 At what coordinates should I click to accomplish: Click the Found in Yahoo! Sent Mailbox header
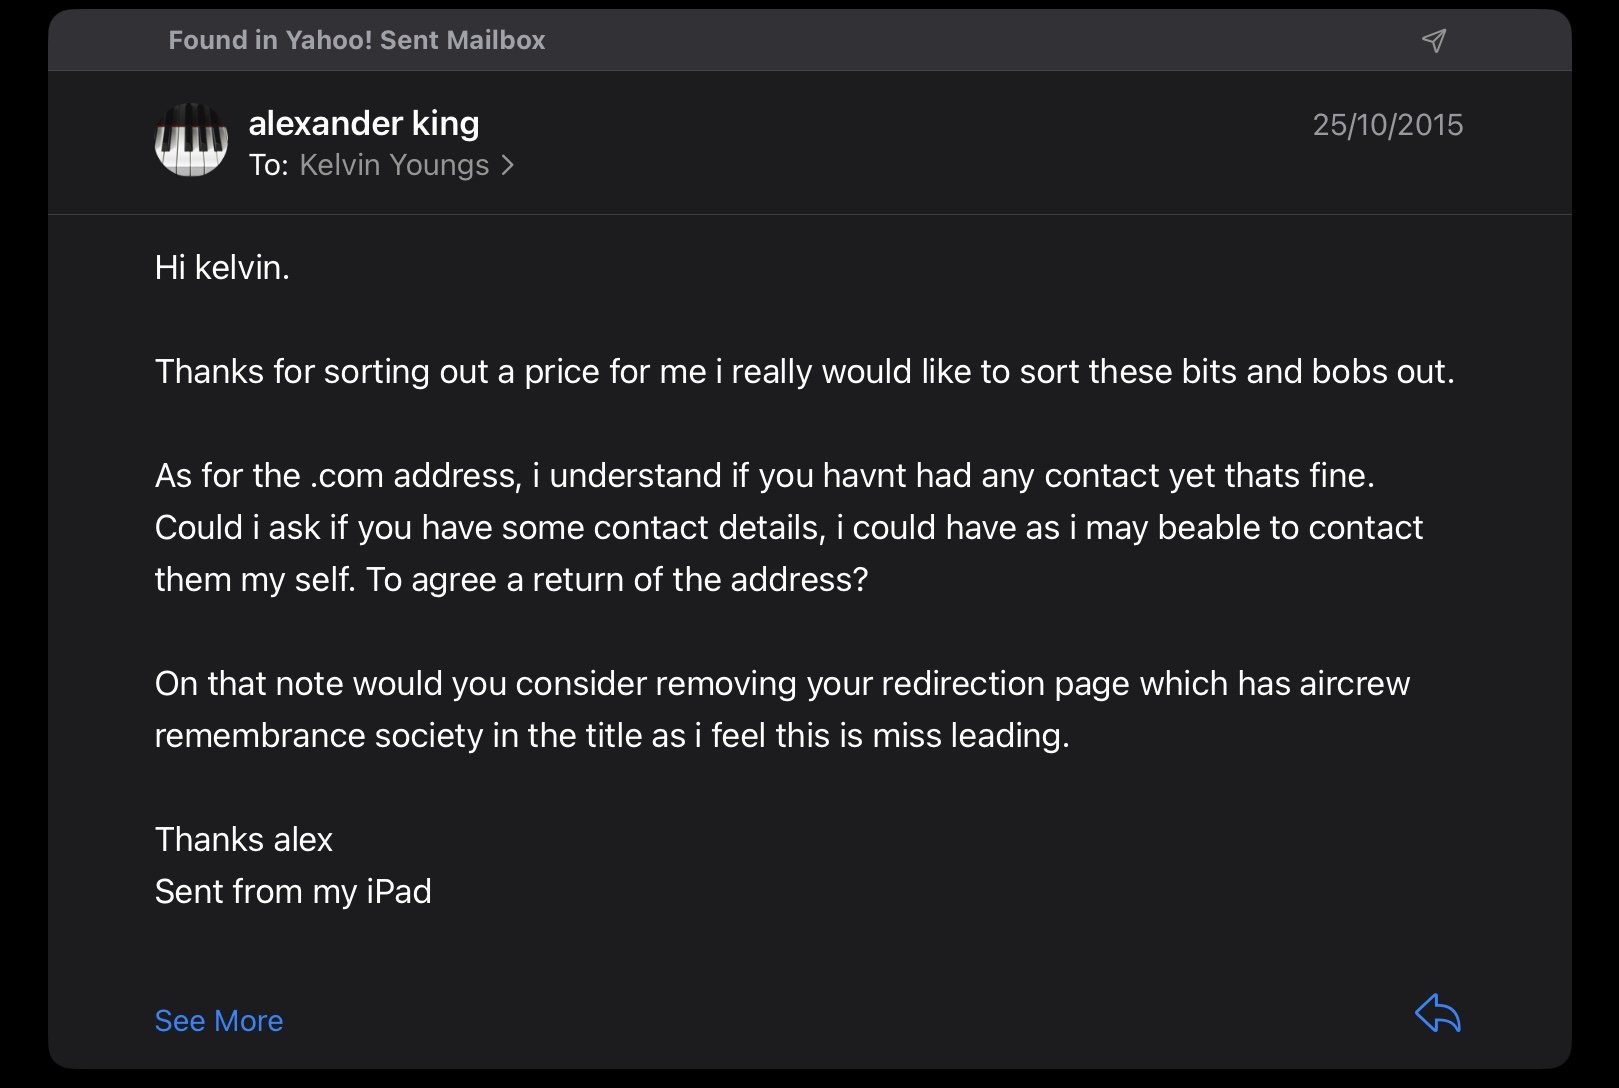357,40
